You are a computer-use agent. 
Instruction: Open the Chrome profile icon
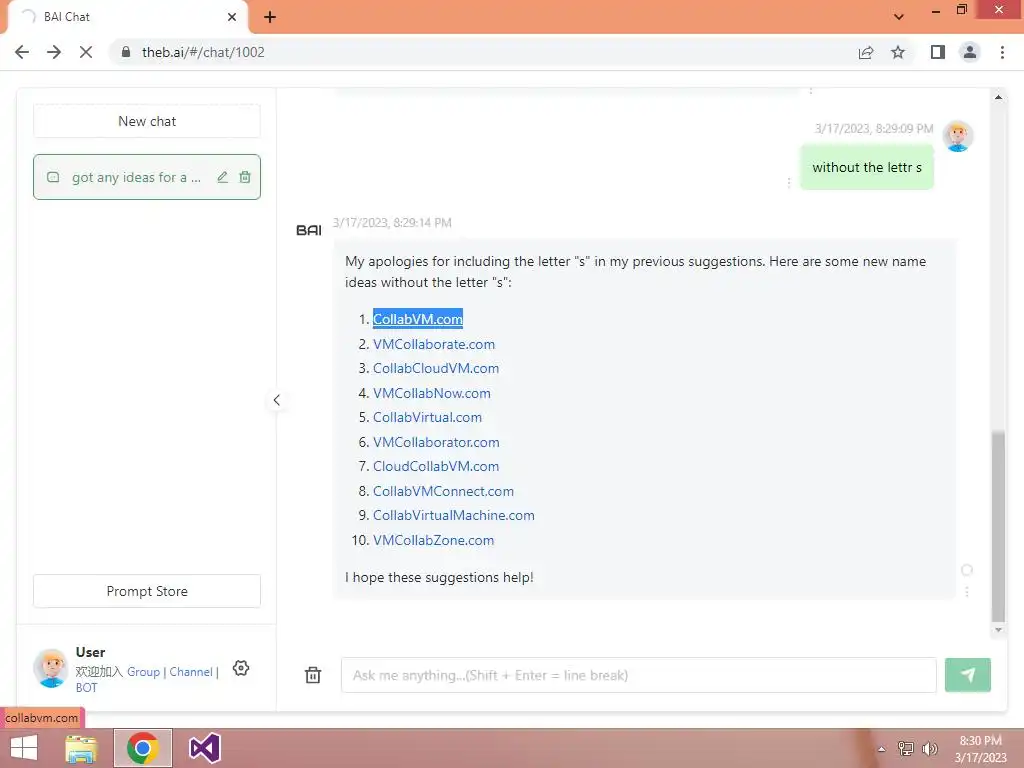[x=970, y=52]
